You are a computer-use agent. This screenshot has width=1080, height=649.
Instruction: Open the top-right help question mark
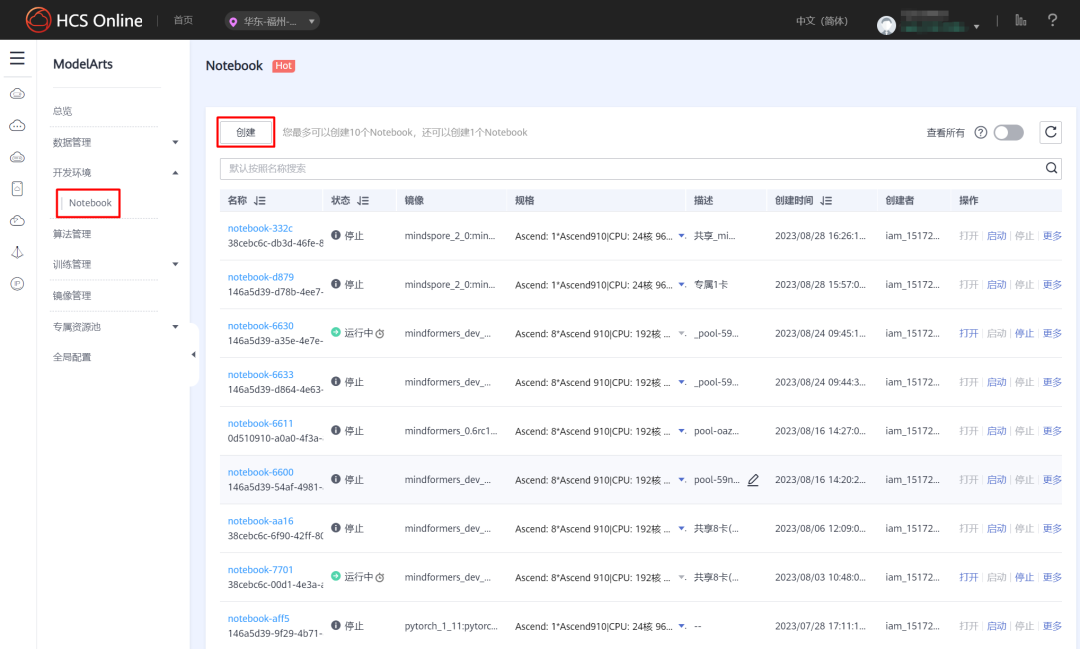(1052, 21)
